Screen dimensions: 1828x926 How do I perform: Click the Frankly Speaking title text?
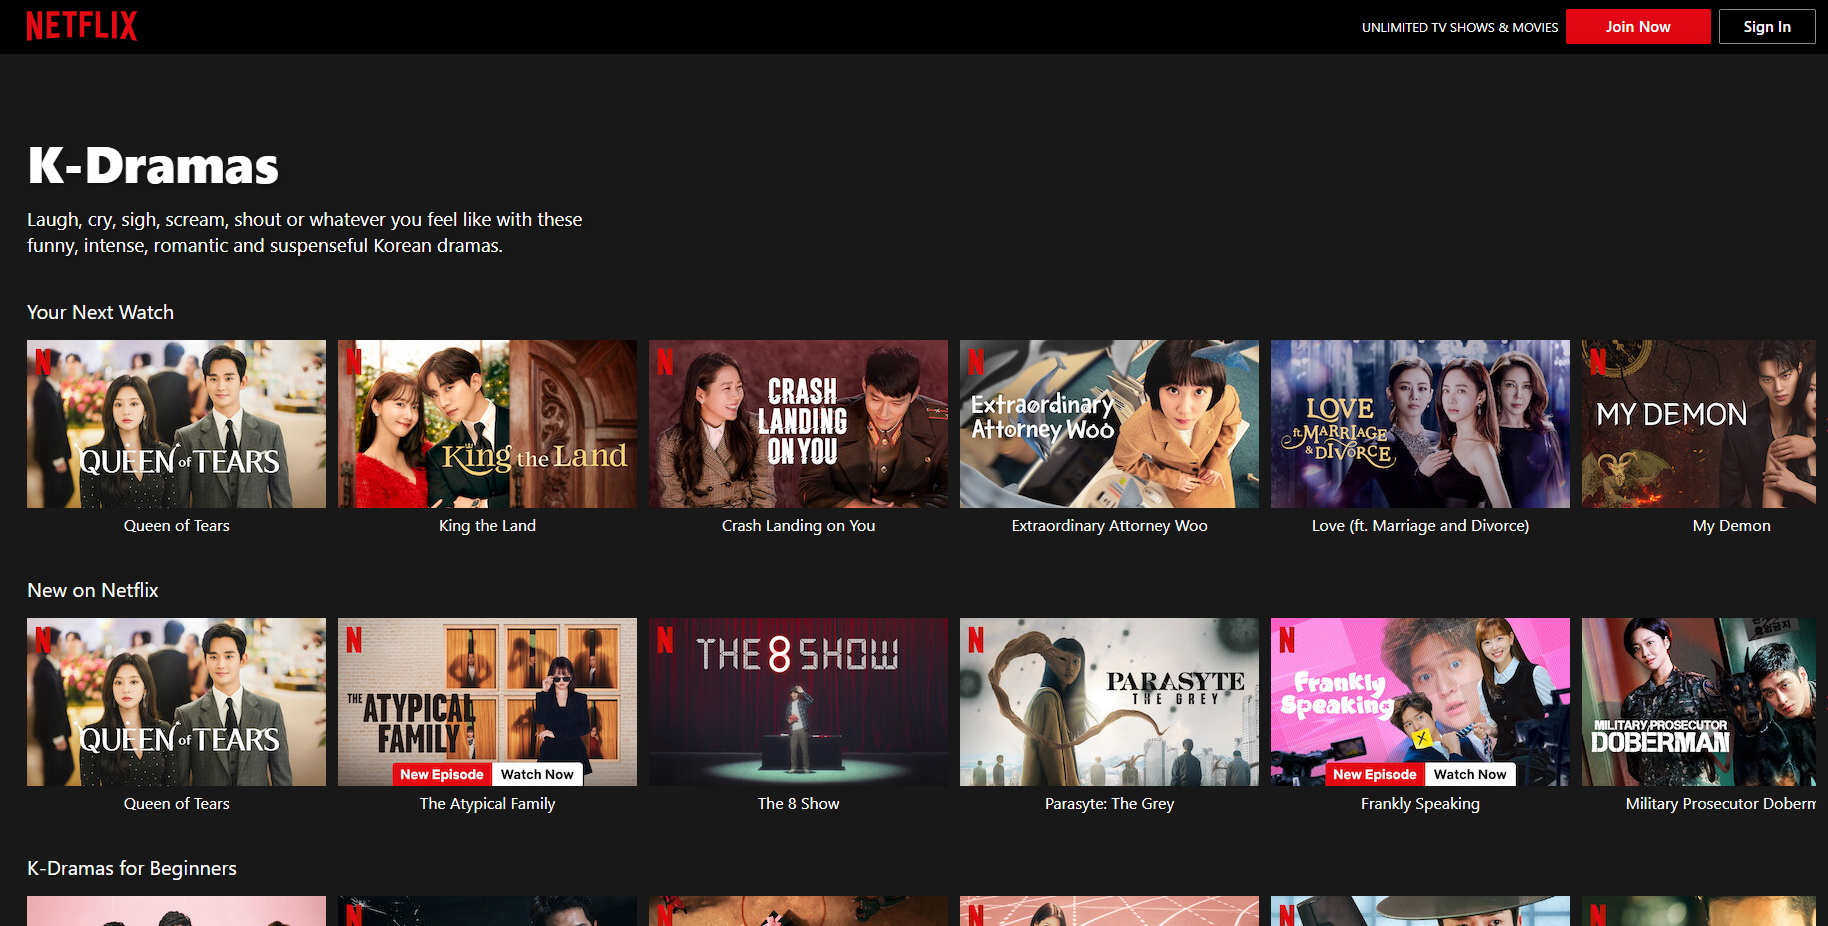pos(1420,804)
